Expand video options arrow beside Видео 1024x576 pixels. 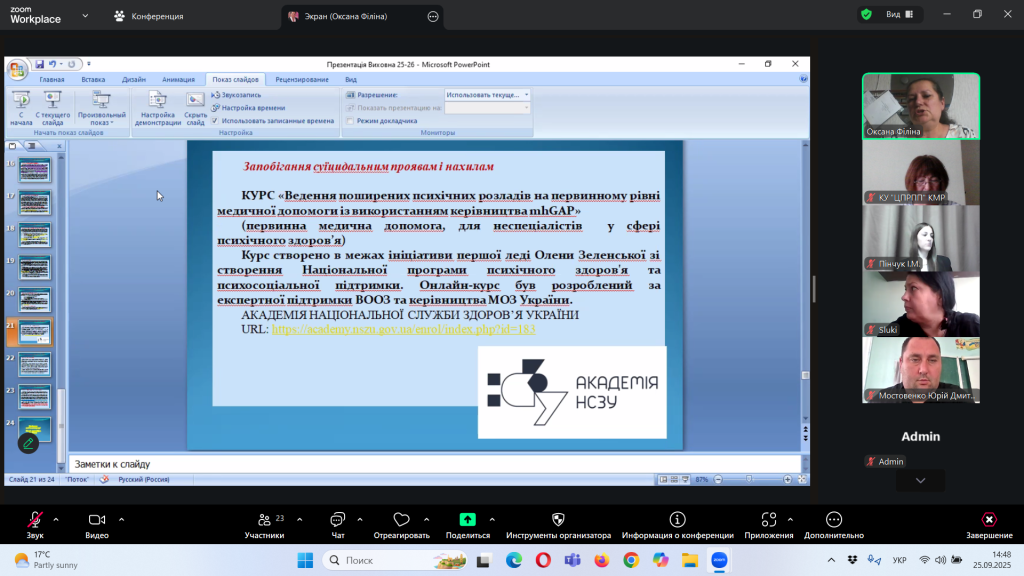(x=121, y=519)
